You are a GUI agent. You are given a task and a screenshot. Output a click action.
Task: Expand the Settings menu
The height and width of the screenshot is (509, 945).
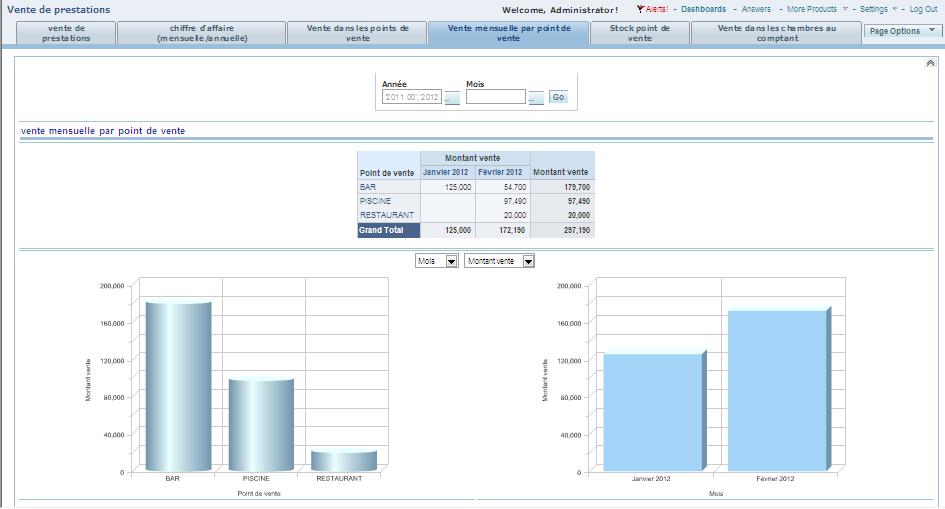[878, 9]
